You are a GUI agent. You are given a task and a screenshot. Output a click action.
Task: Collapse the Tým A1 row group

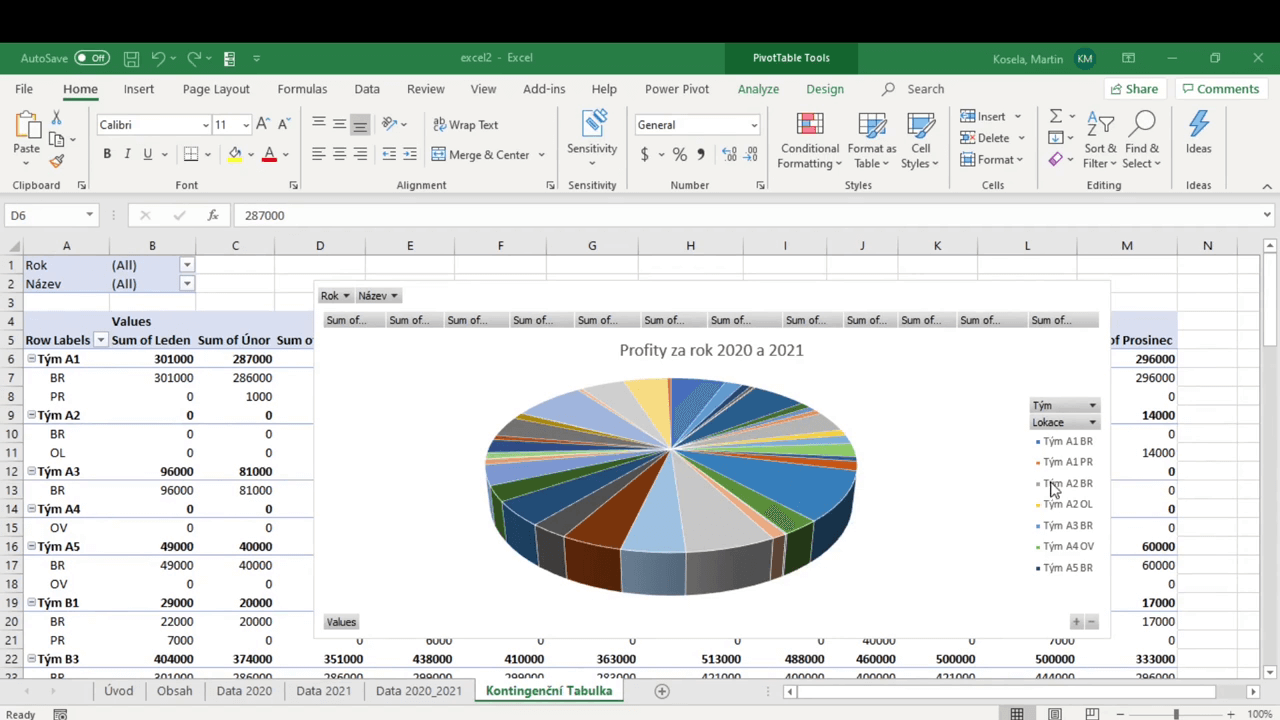30,359
